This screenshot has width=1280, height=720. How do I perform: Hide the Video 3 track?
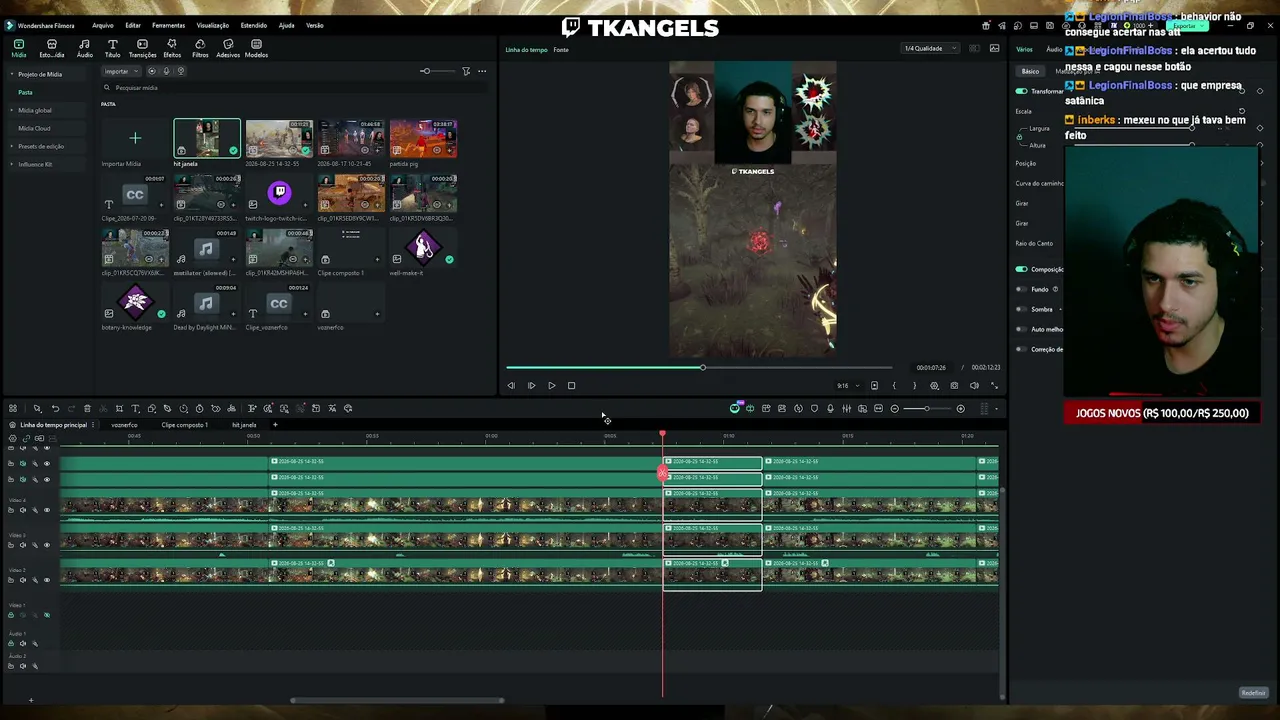(x=46, y=545)
